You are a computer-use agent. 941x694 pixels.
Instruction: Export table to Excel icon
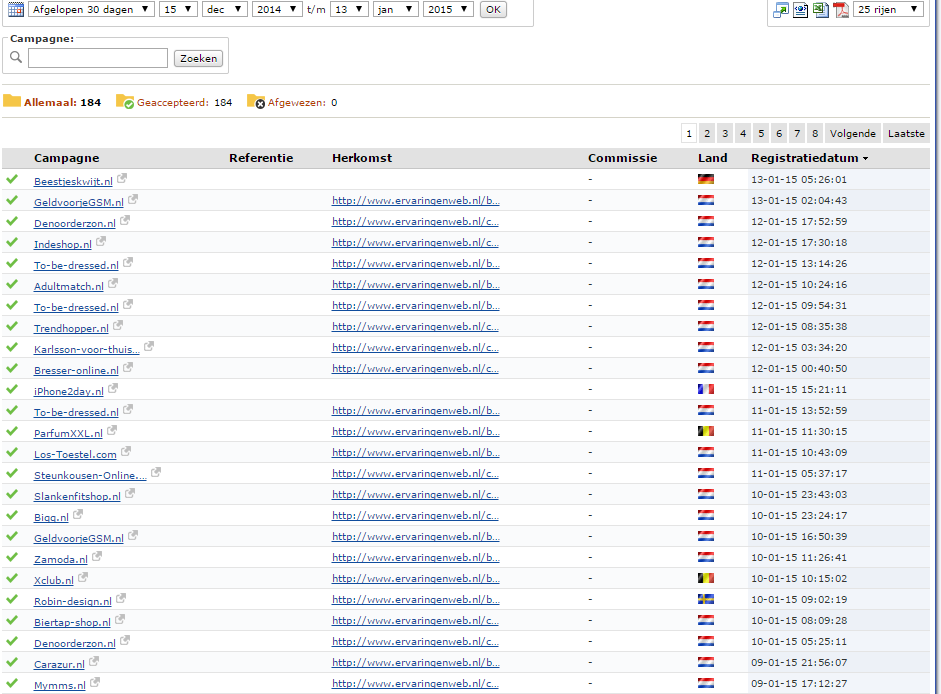(820, 10)
